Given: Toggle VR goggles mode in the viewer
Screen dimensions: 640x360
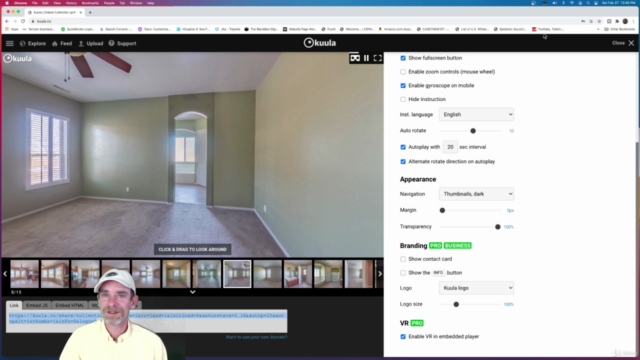Looking at the screenshot, I should (355, 58).
